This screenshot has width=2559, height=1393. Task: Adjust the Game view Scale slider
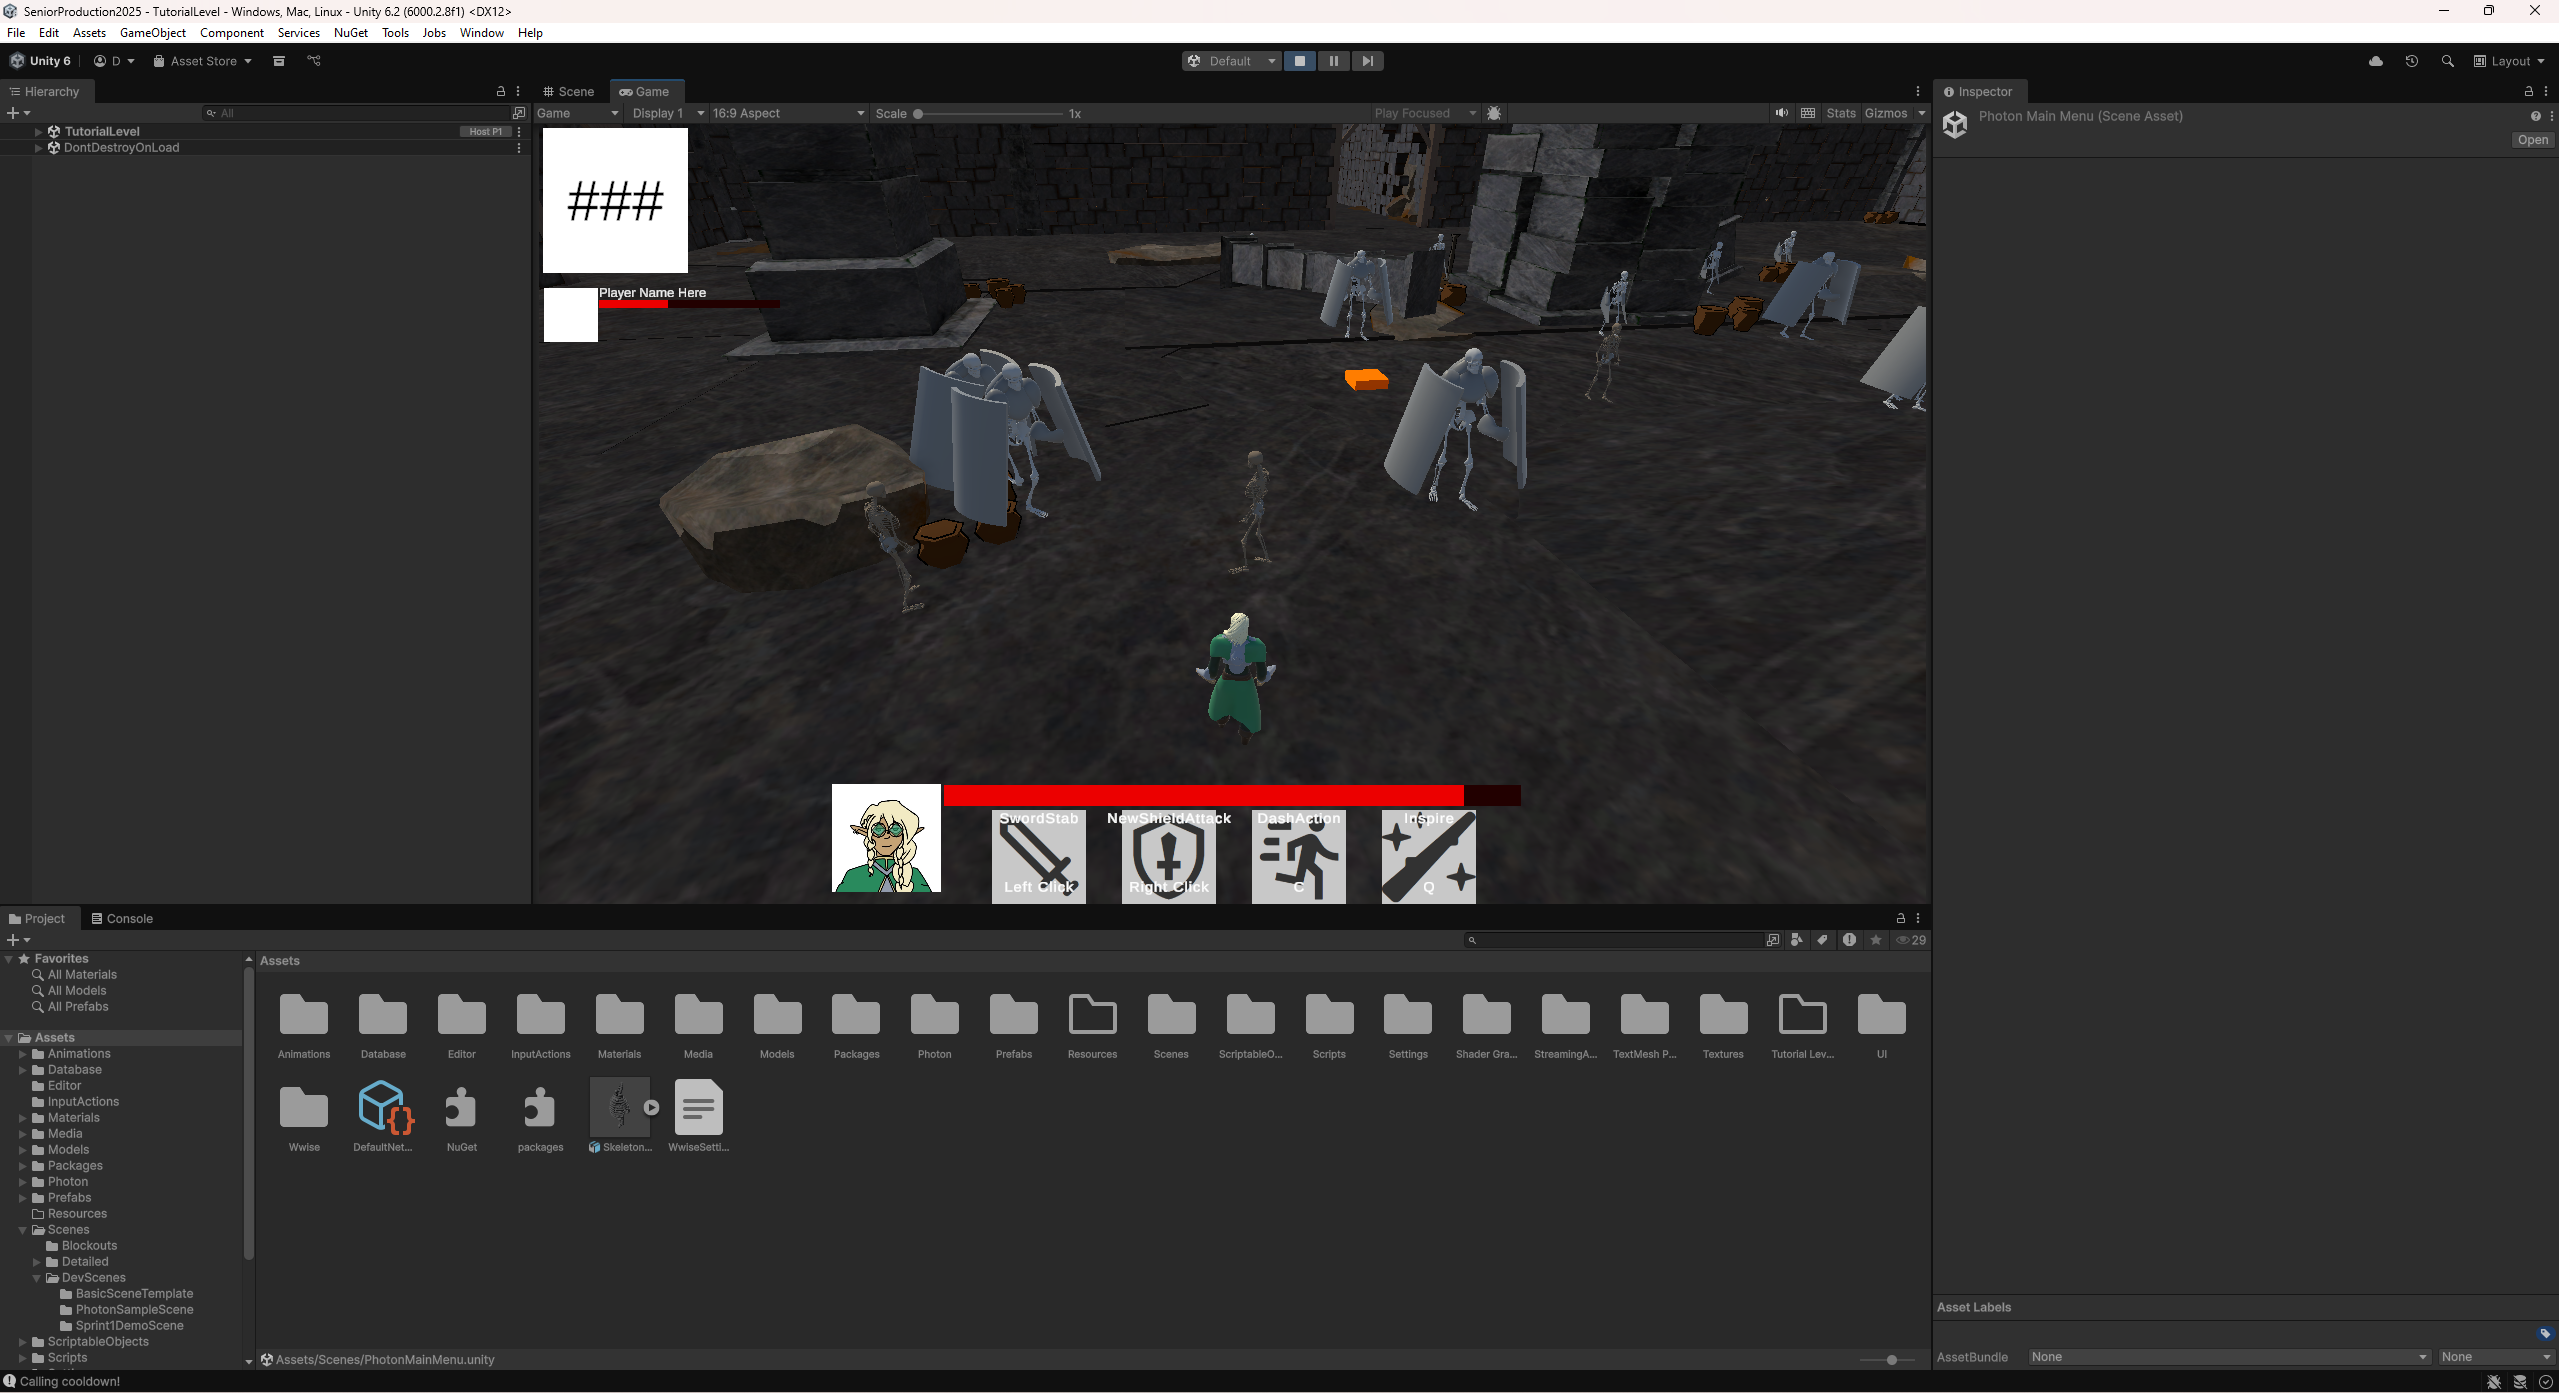click(918, 114)
